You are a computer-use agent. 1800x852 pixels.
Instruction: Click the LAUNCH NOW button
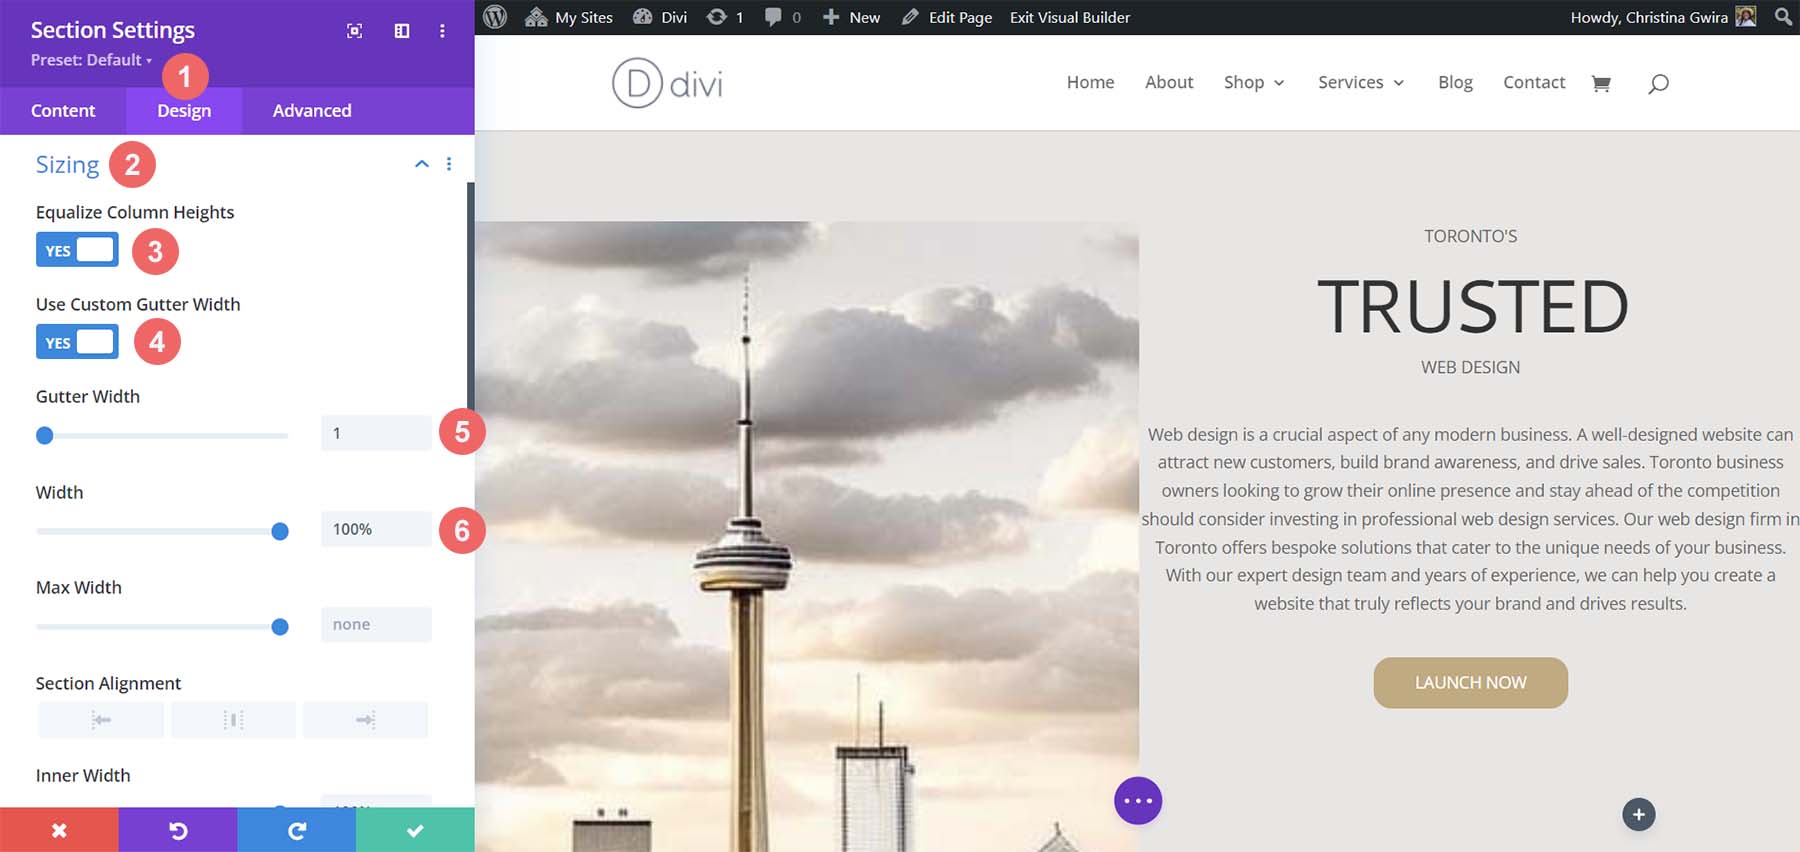(1470, 683)
